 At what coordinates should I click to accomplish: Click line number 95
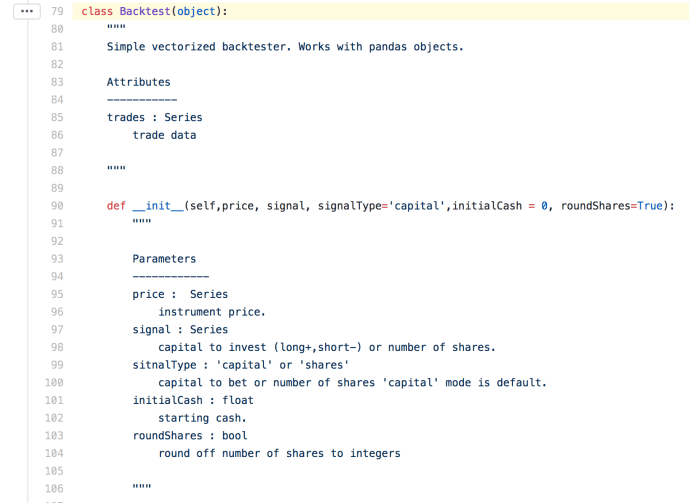click(57, 294)
